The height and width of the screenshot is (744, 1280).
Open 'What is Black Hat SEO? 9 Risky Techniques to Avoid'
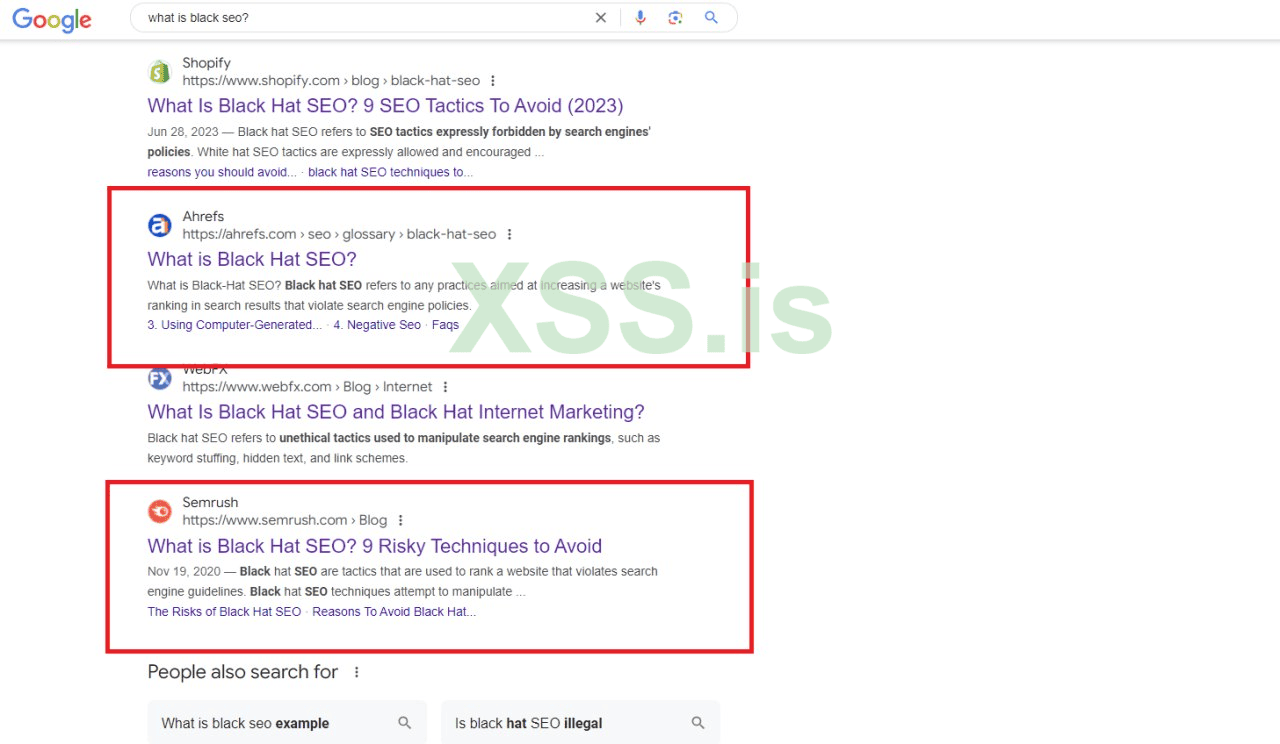click(374, 547)
